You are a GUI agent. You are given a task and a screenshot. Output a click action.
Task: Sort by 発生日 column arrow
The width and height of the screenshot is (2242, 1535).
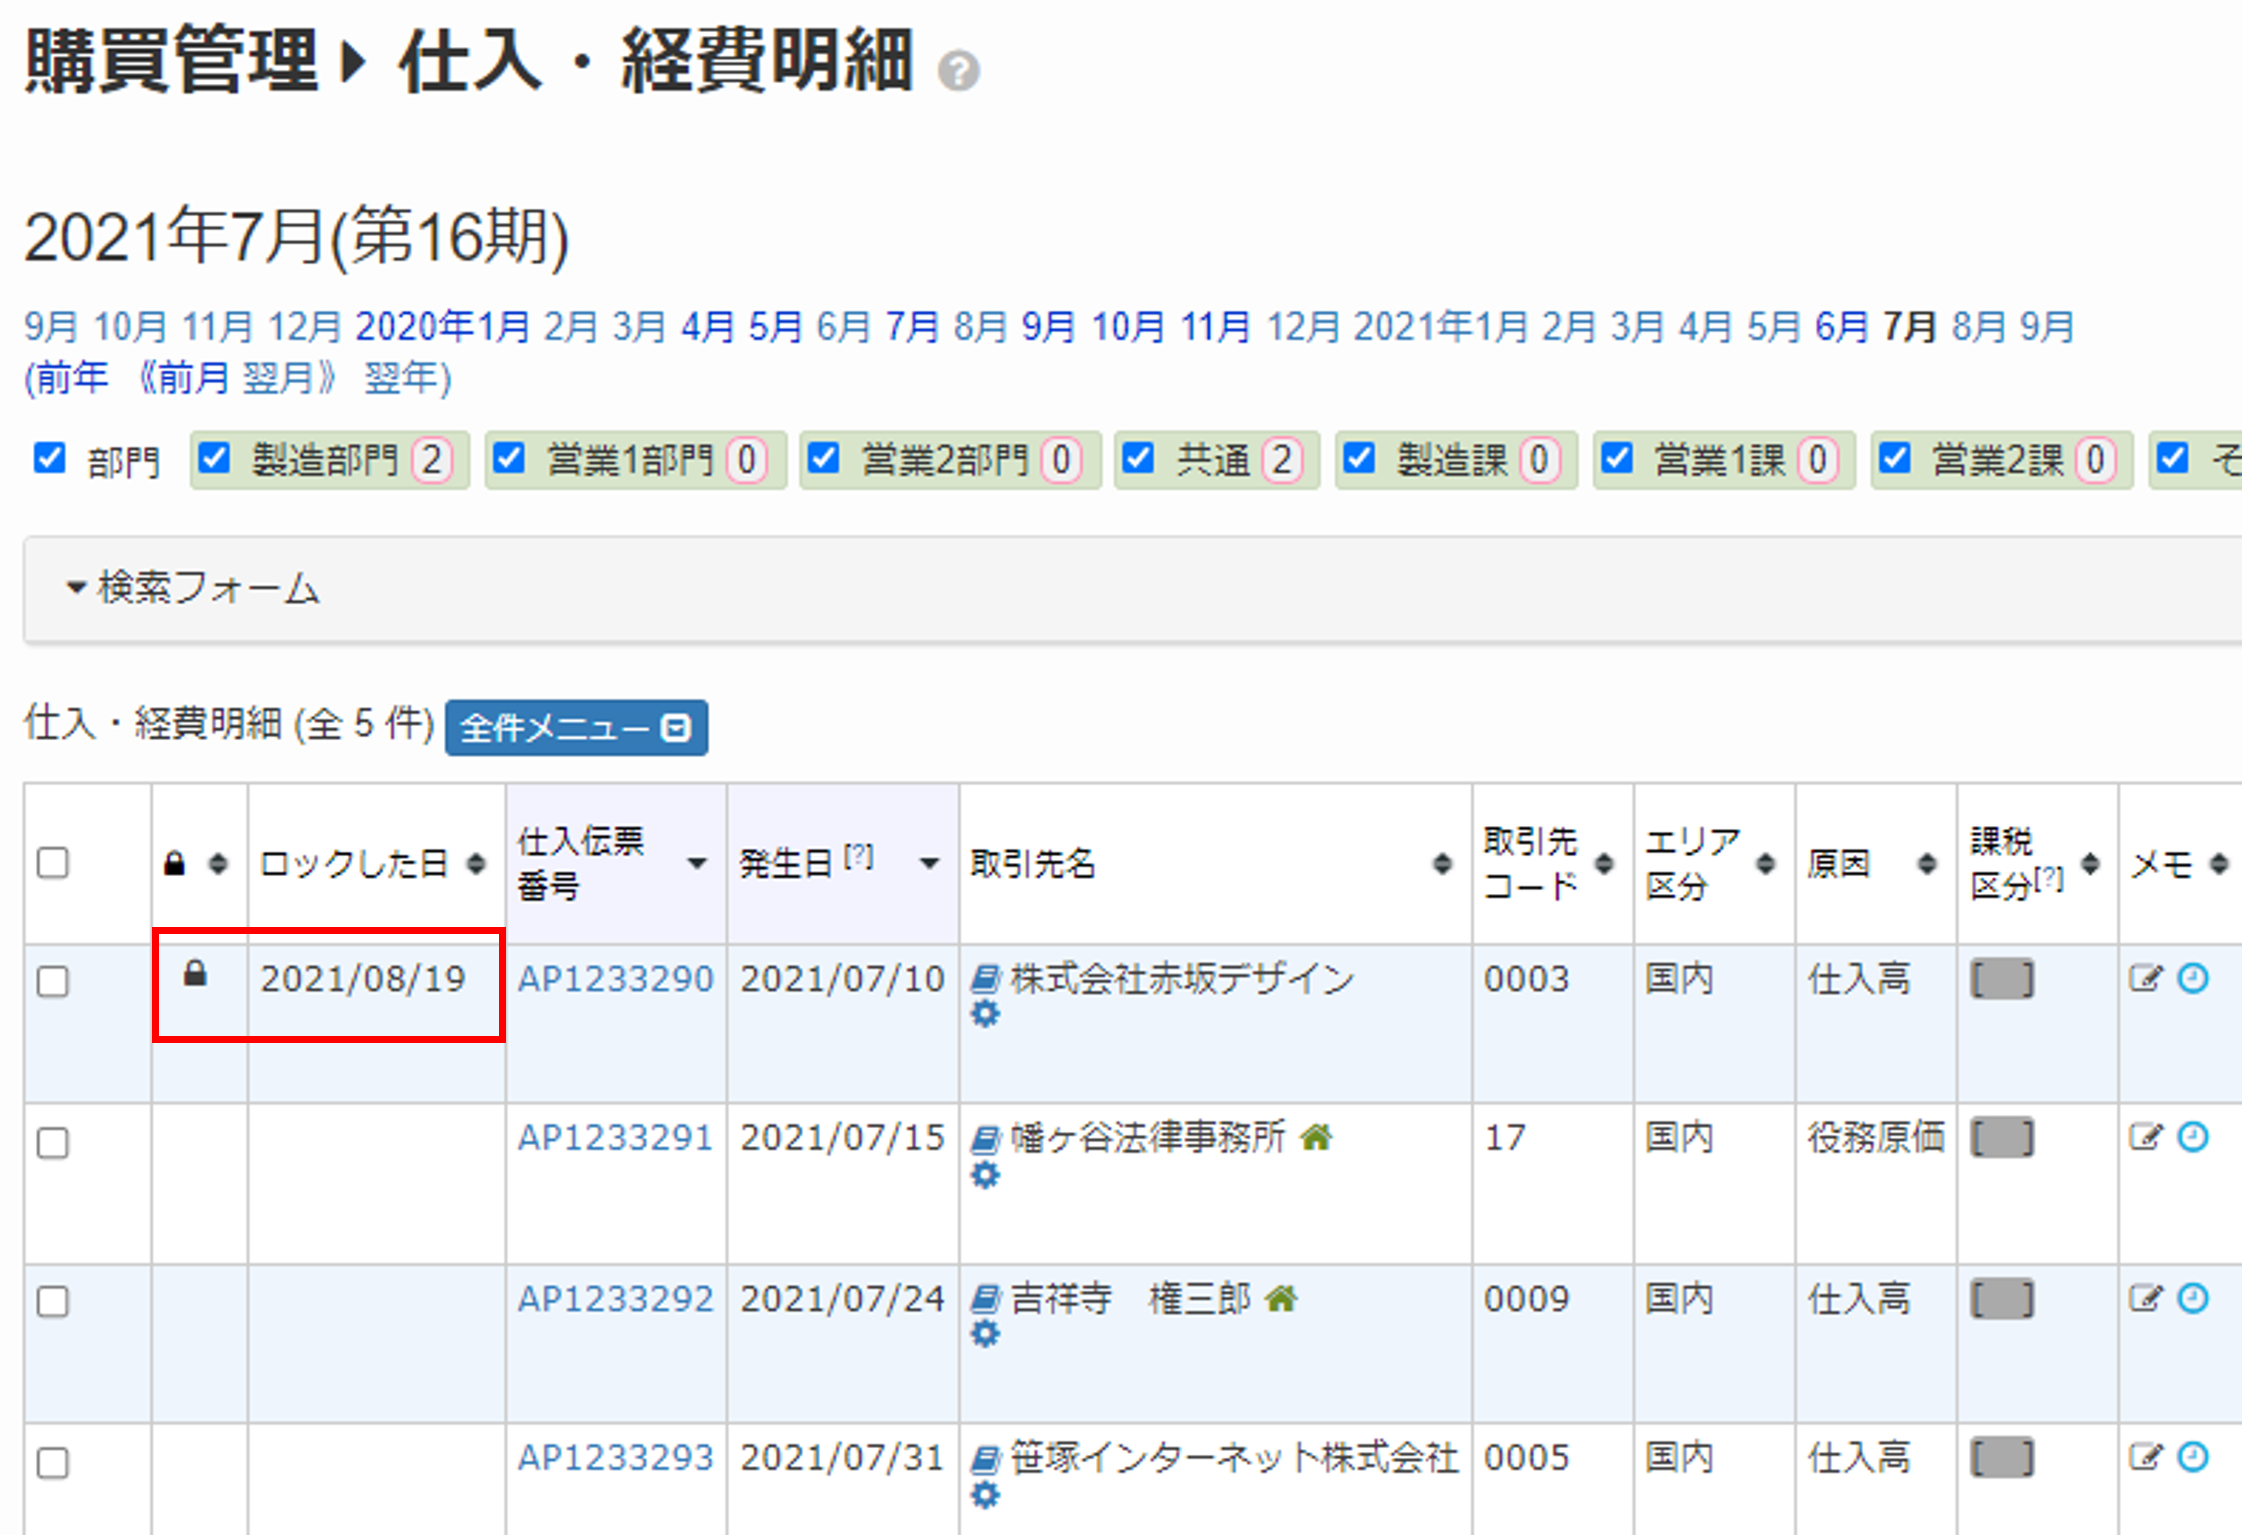[930, 863]
